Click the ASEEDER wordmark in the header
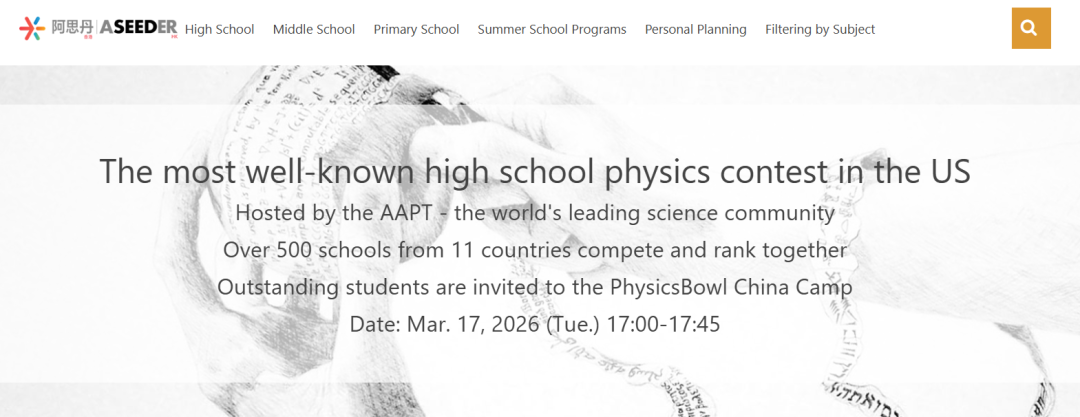Viewport: 1080px width, 417px height. click(x=138, y=28)
